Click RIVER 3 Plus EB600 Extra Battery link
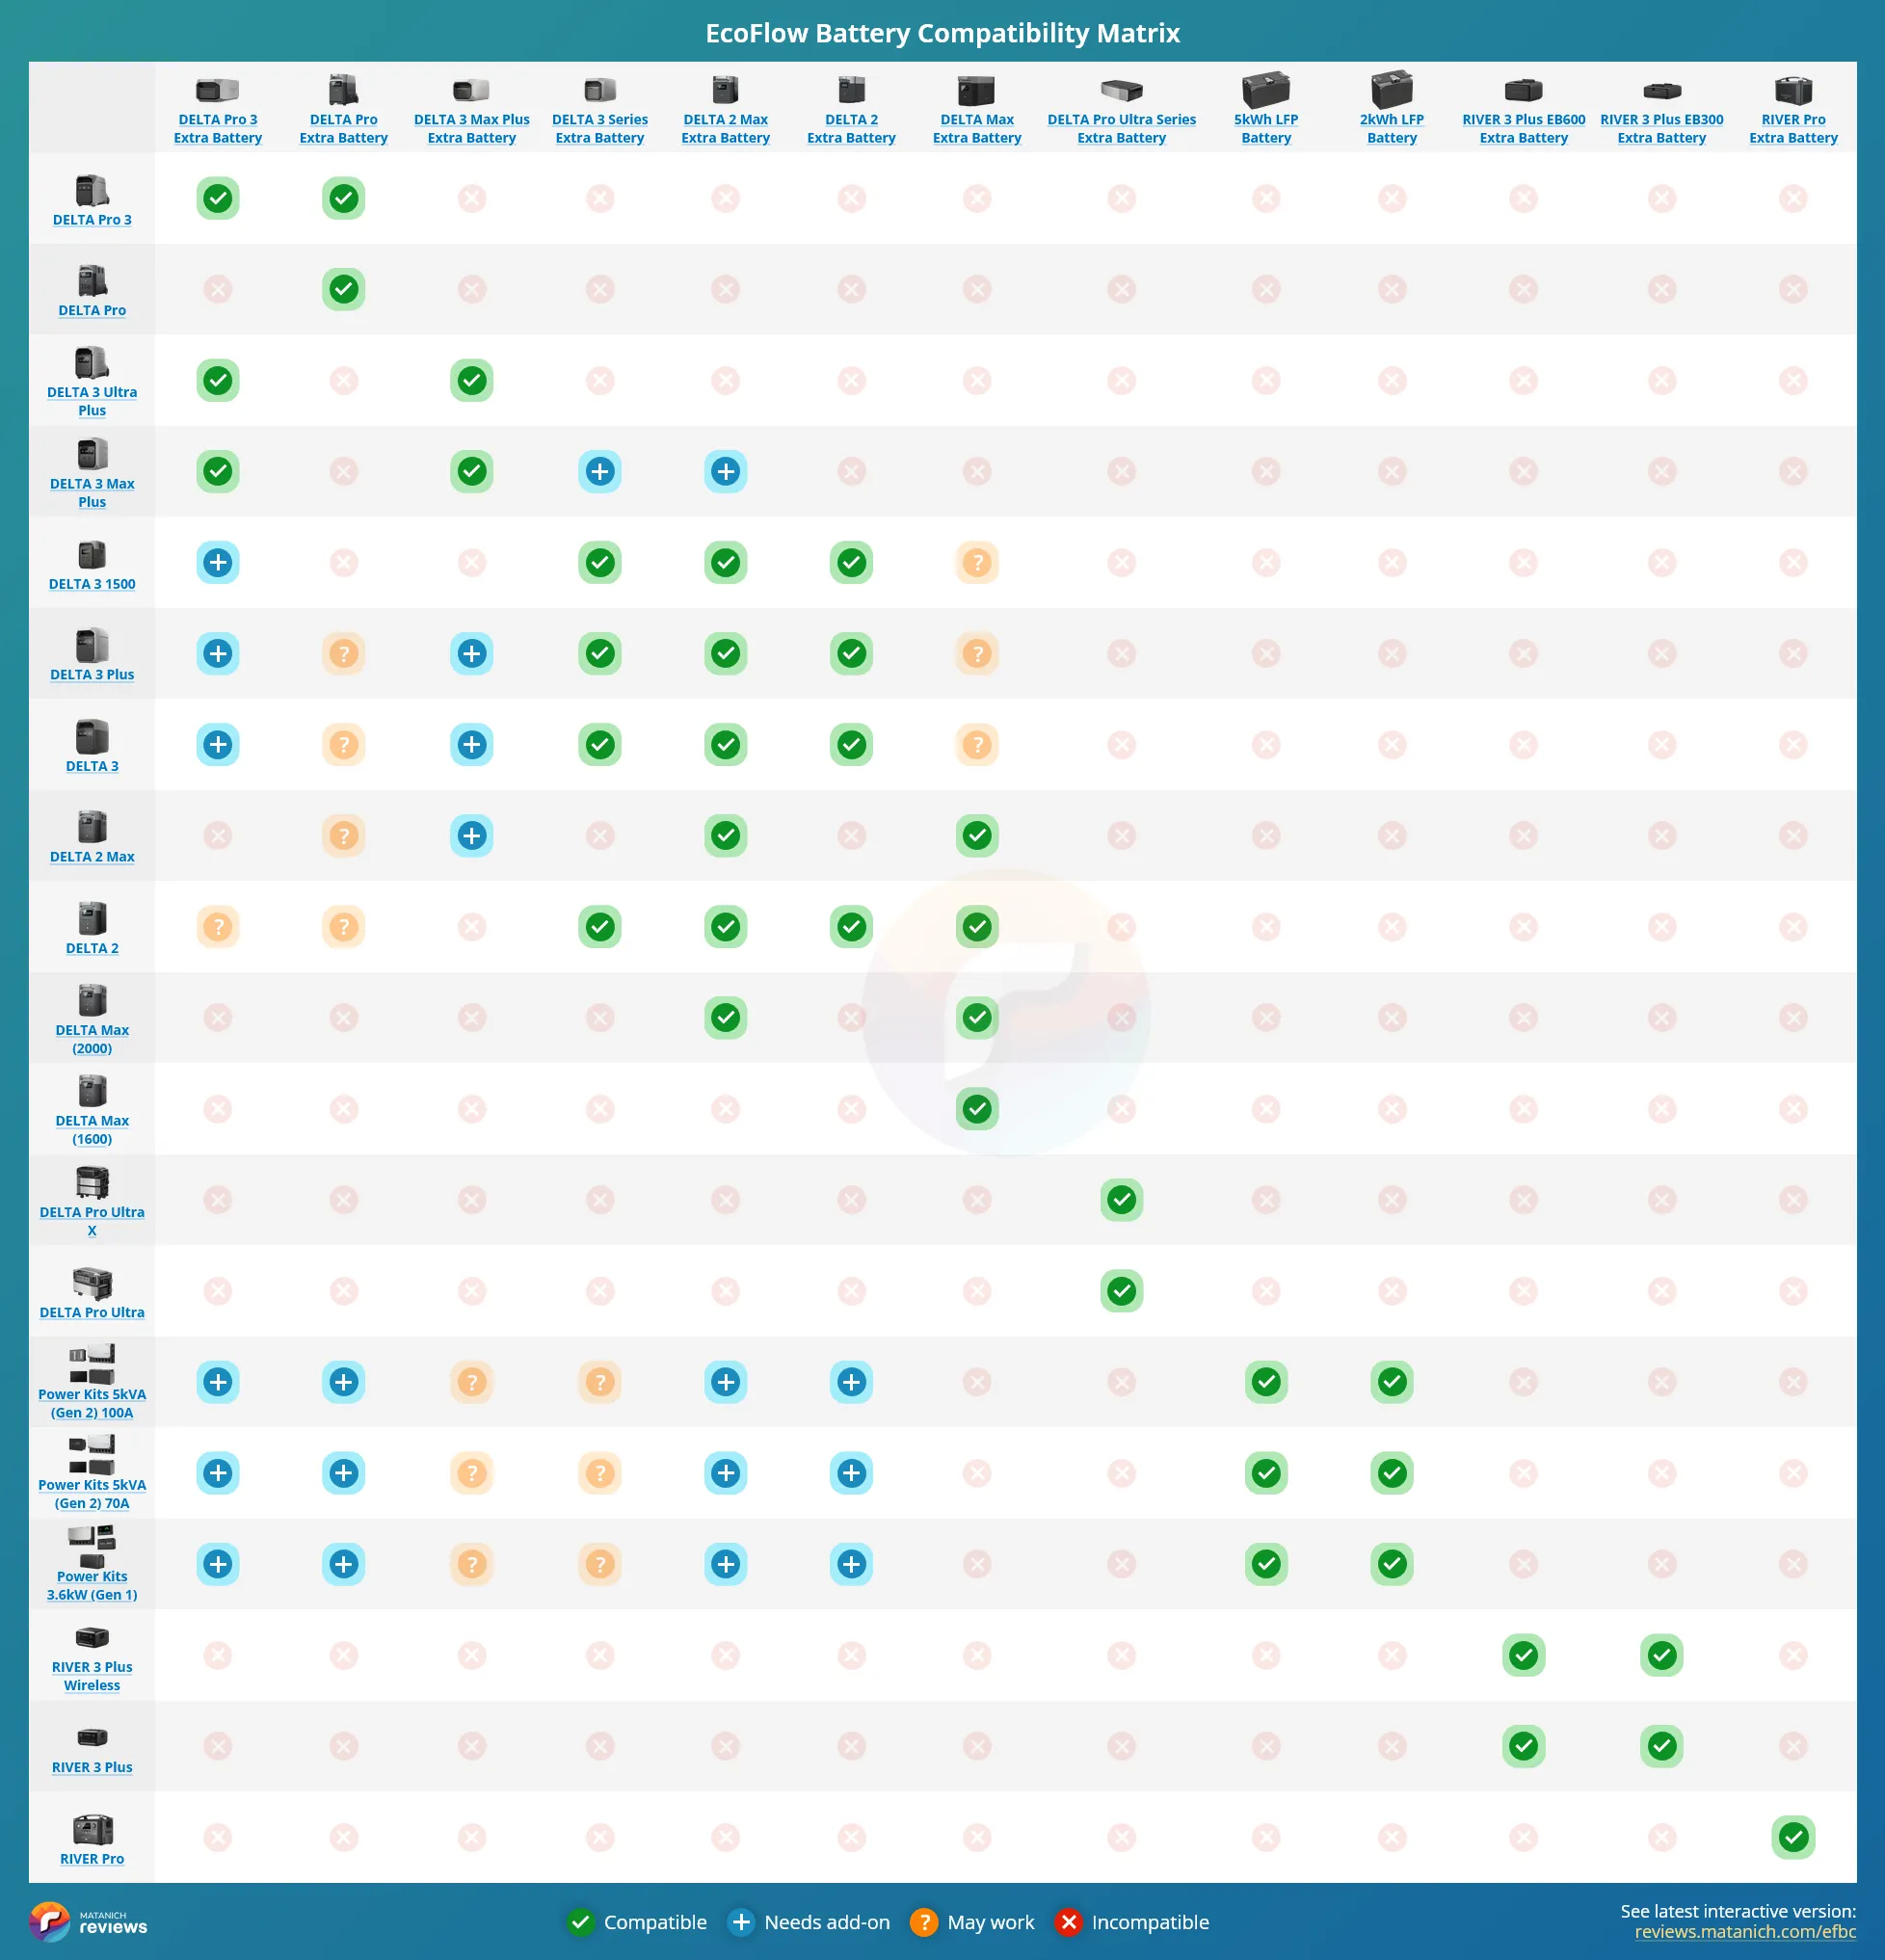Viewport: 1885px width, 1960px height. [1524, 128]
